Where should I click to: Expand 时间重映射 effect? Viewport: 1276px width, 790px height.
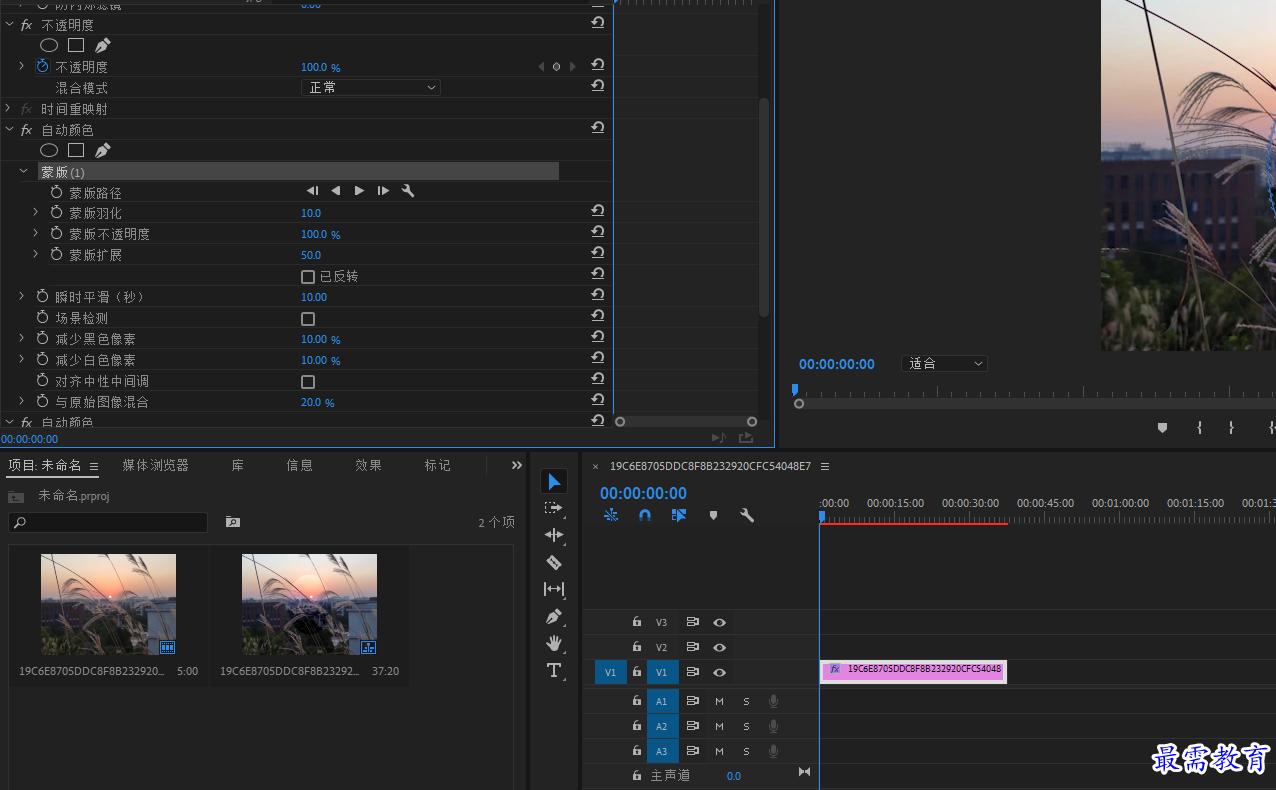coord(8,108)
